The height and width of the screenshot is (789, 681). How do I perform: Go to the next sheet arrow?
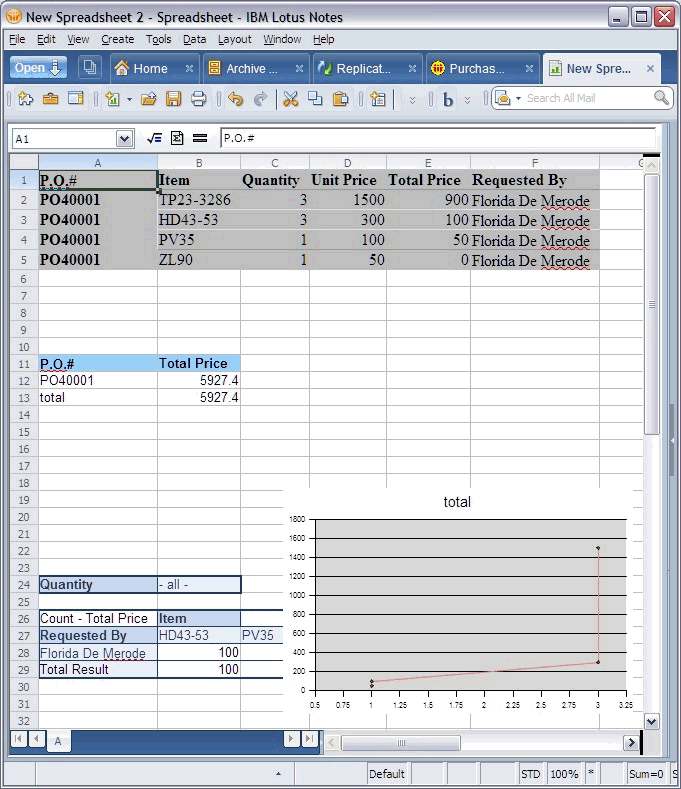click(291, 739)
